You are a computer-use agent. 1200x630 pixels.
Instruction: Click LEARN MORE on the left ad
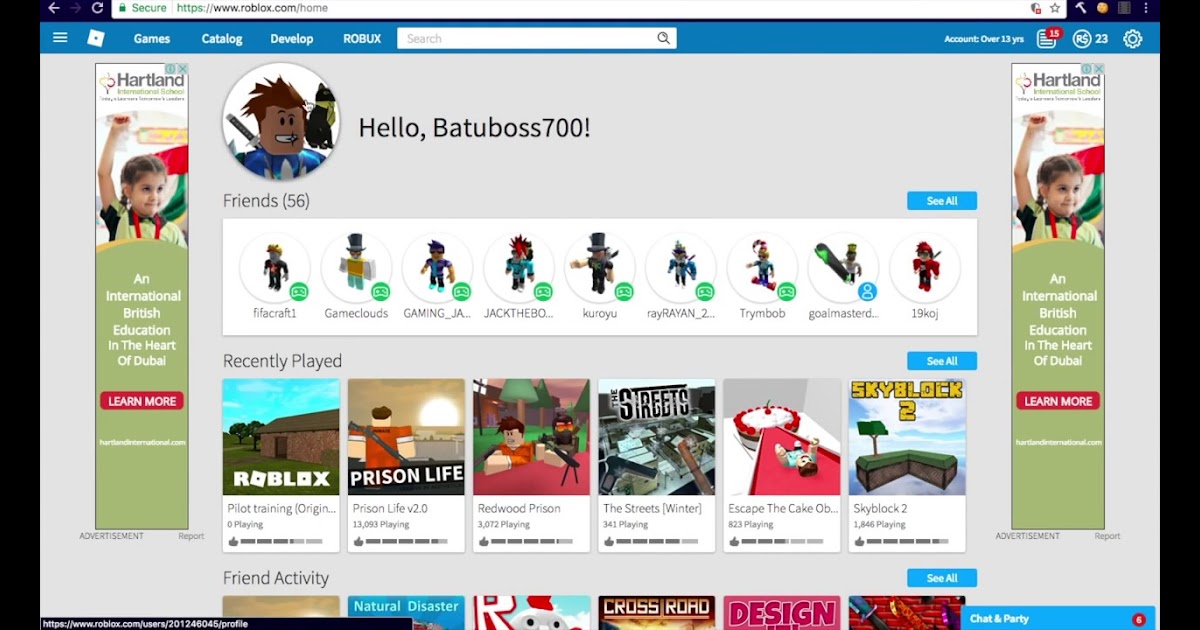(x=142, y=401)
